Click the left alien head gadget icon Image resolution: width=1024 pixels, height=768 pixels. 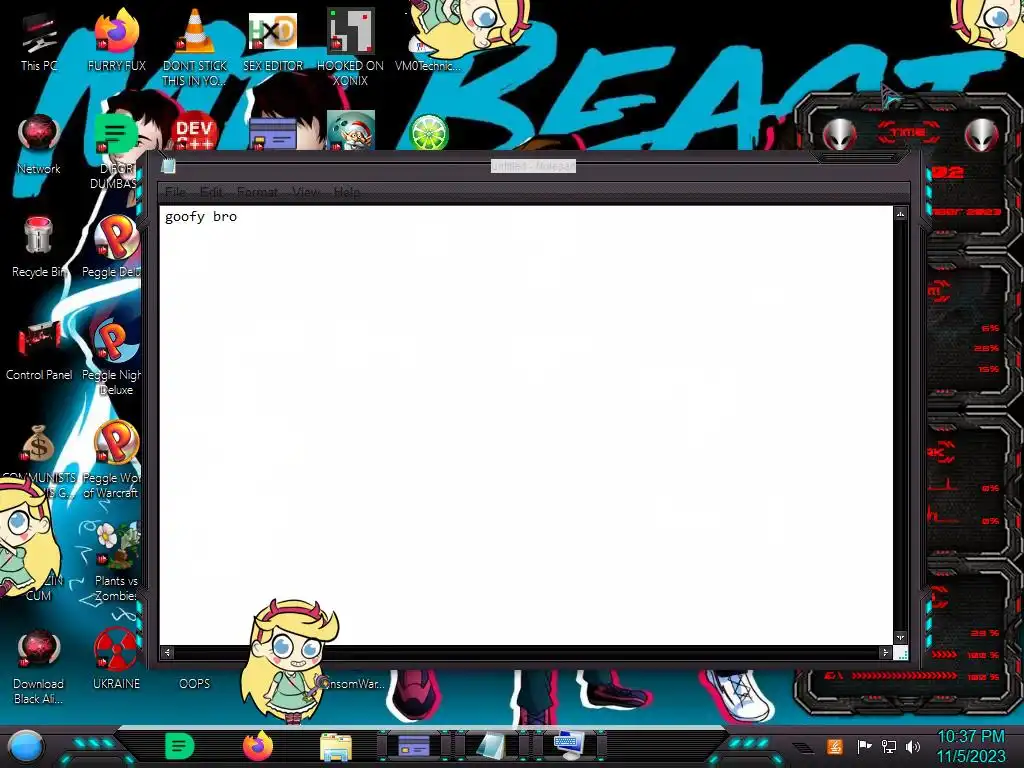tap(839, 135)
